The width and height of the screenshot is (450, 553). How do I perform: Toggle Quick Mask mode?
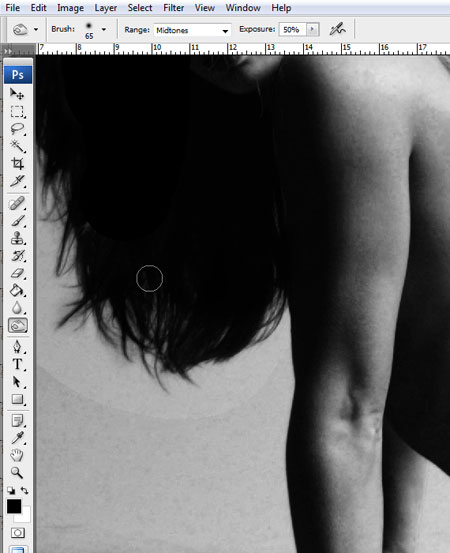18,533
